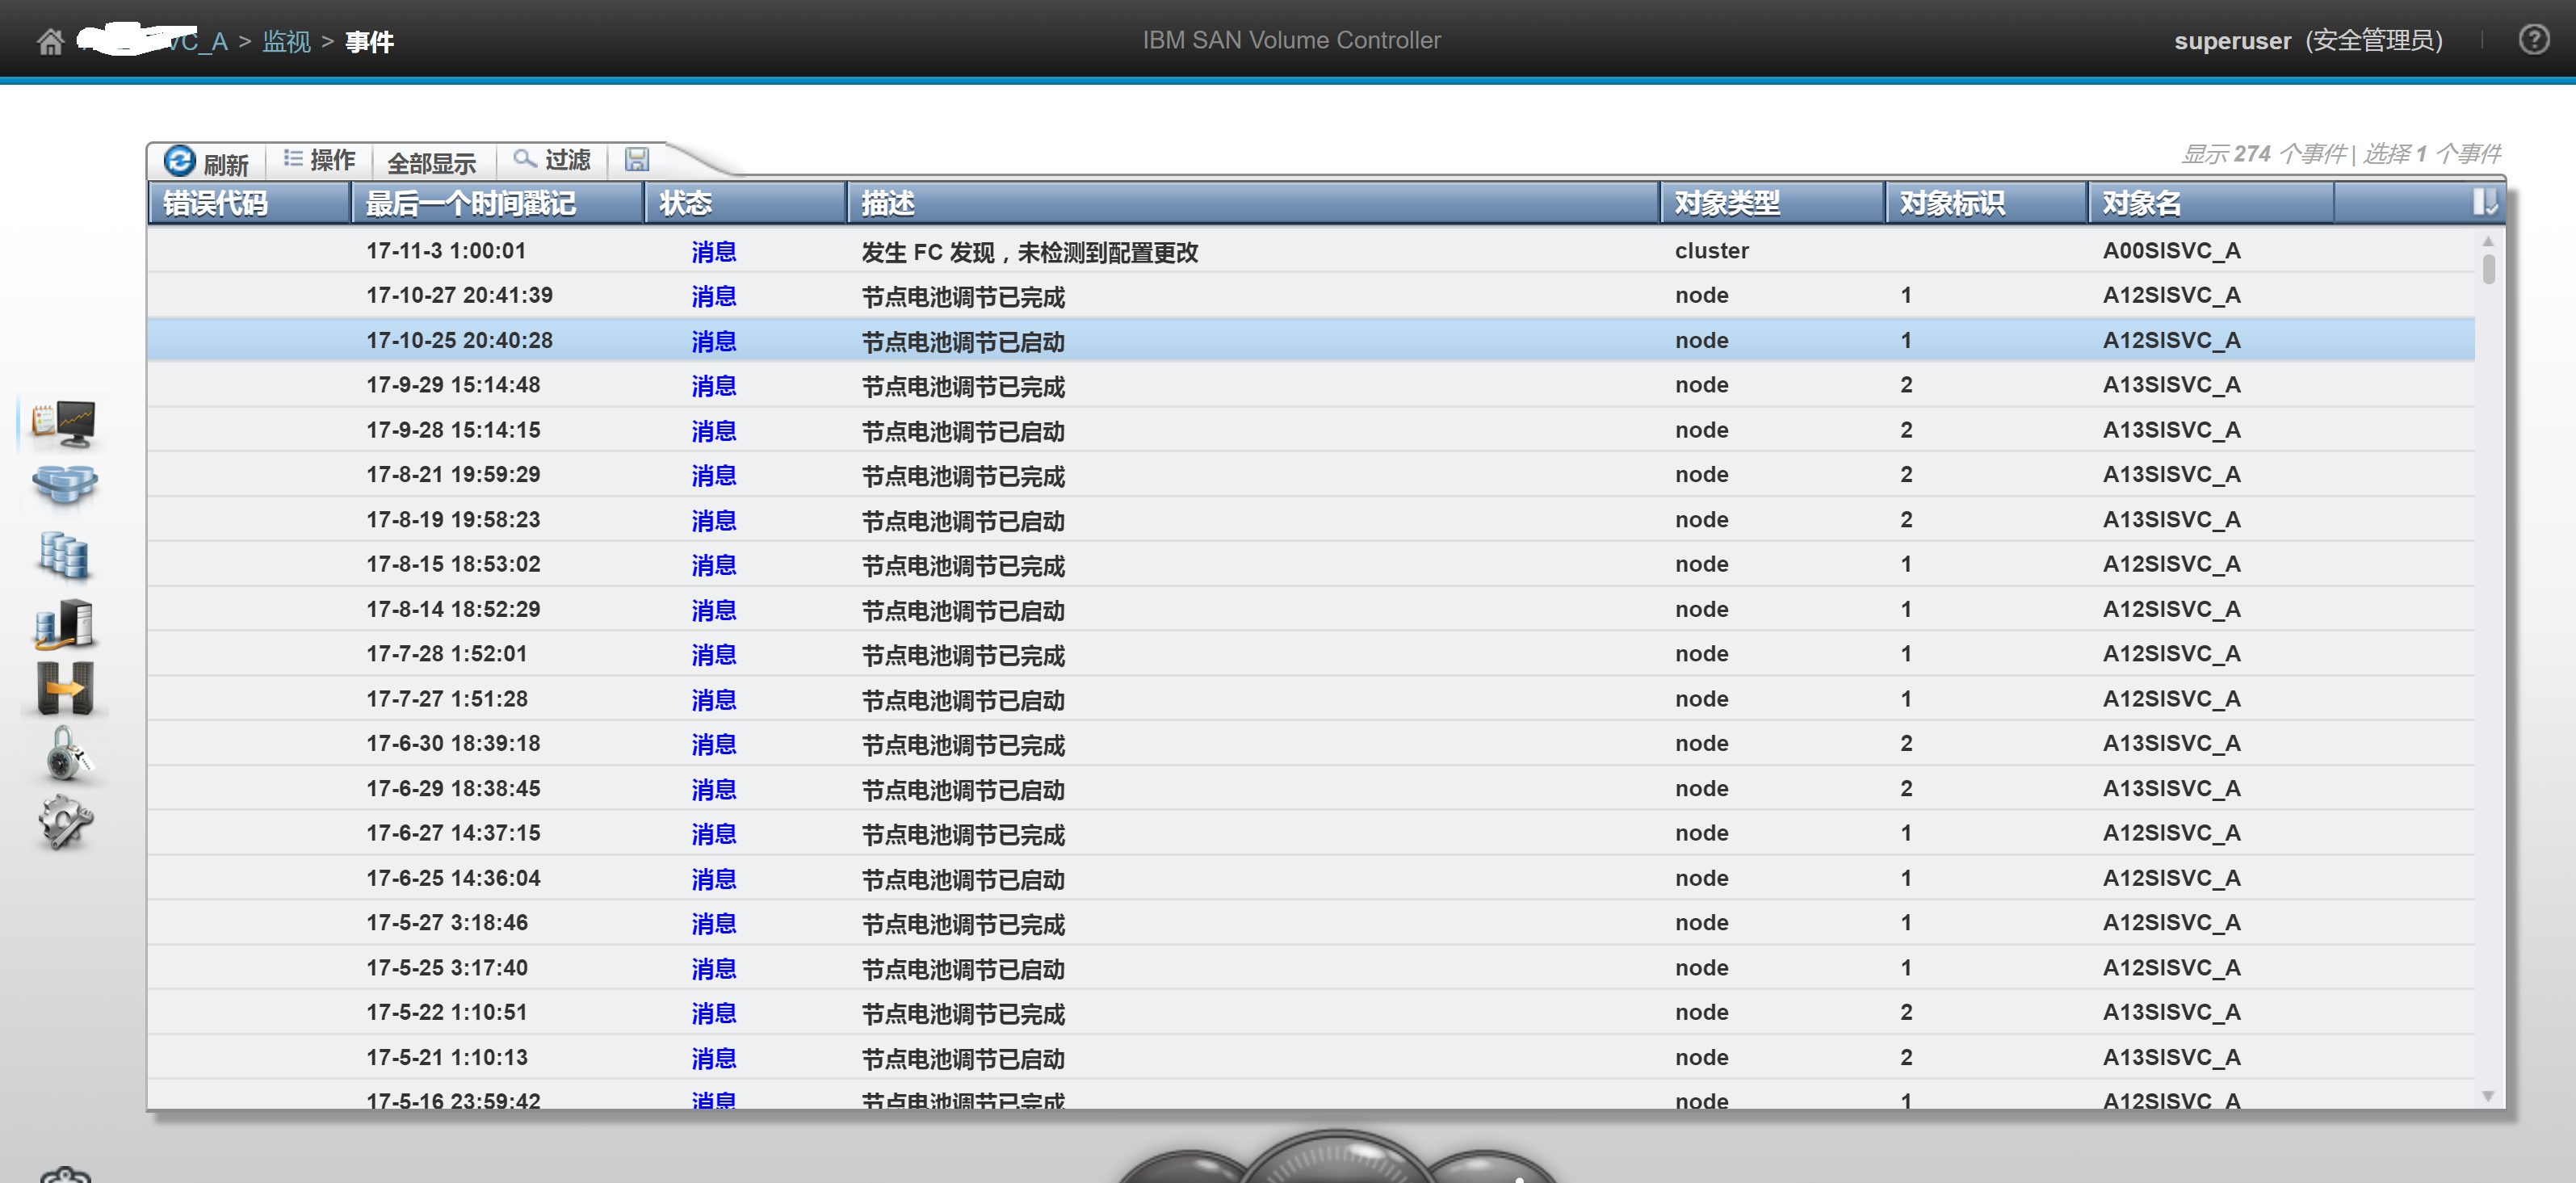Open the Pools sidebar icon

(65, 486)
